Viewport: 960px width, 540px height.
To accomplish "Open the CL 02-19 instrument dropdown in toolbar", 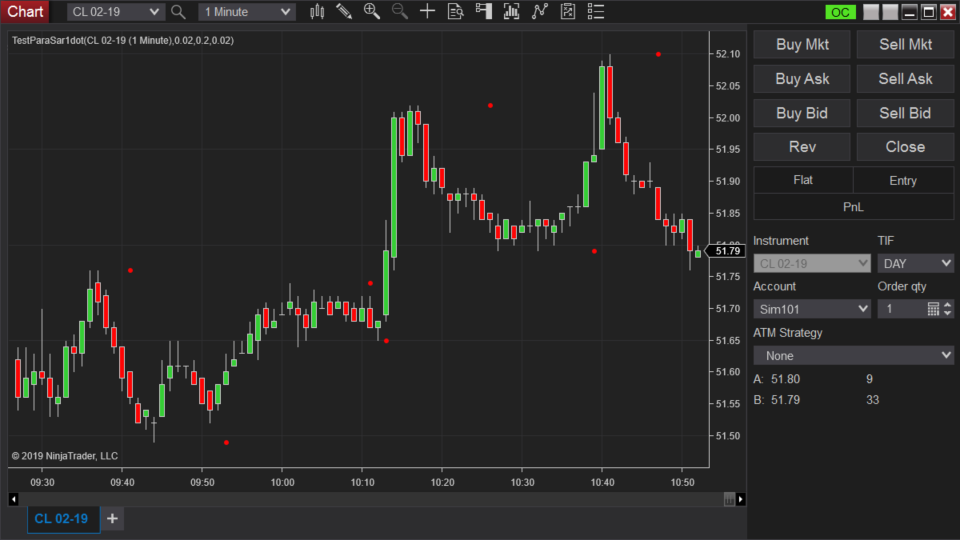I will 115,12.
